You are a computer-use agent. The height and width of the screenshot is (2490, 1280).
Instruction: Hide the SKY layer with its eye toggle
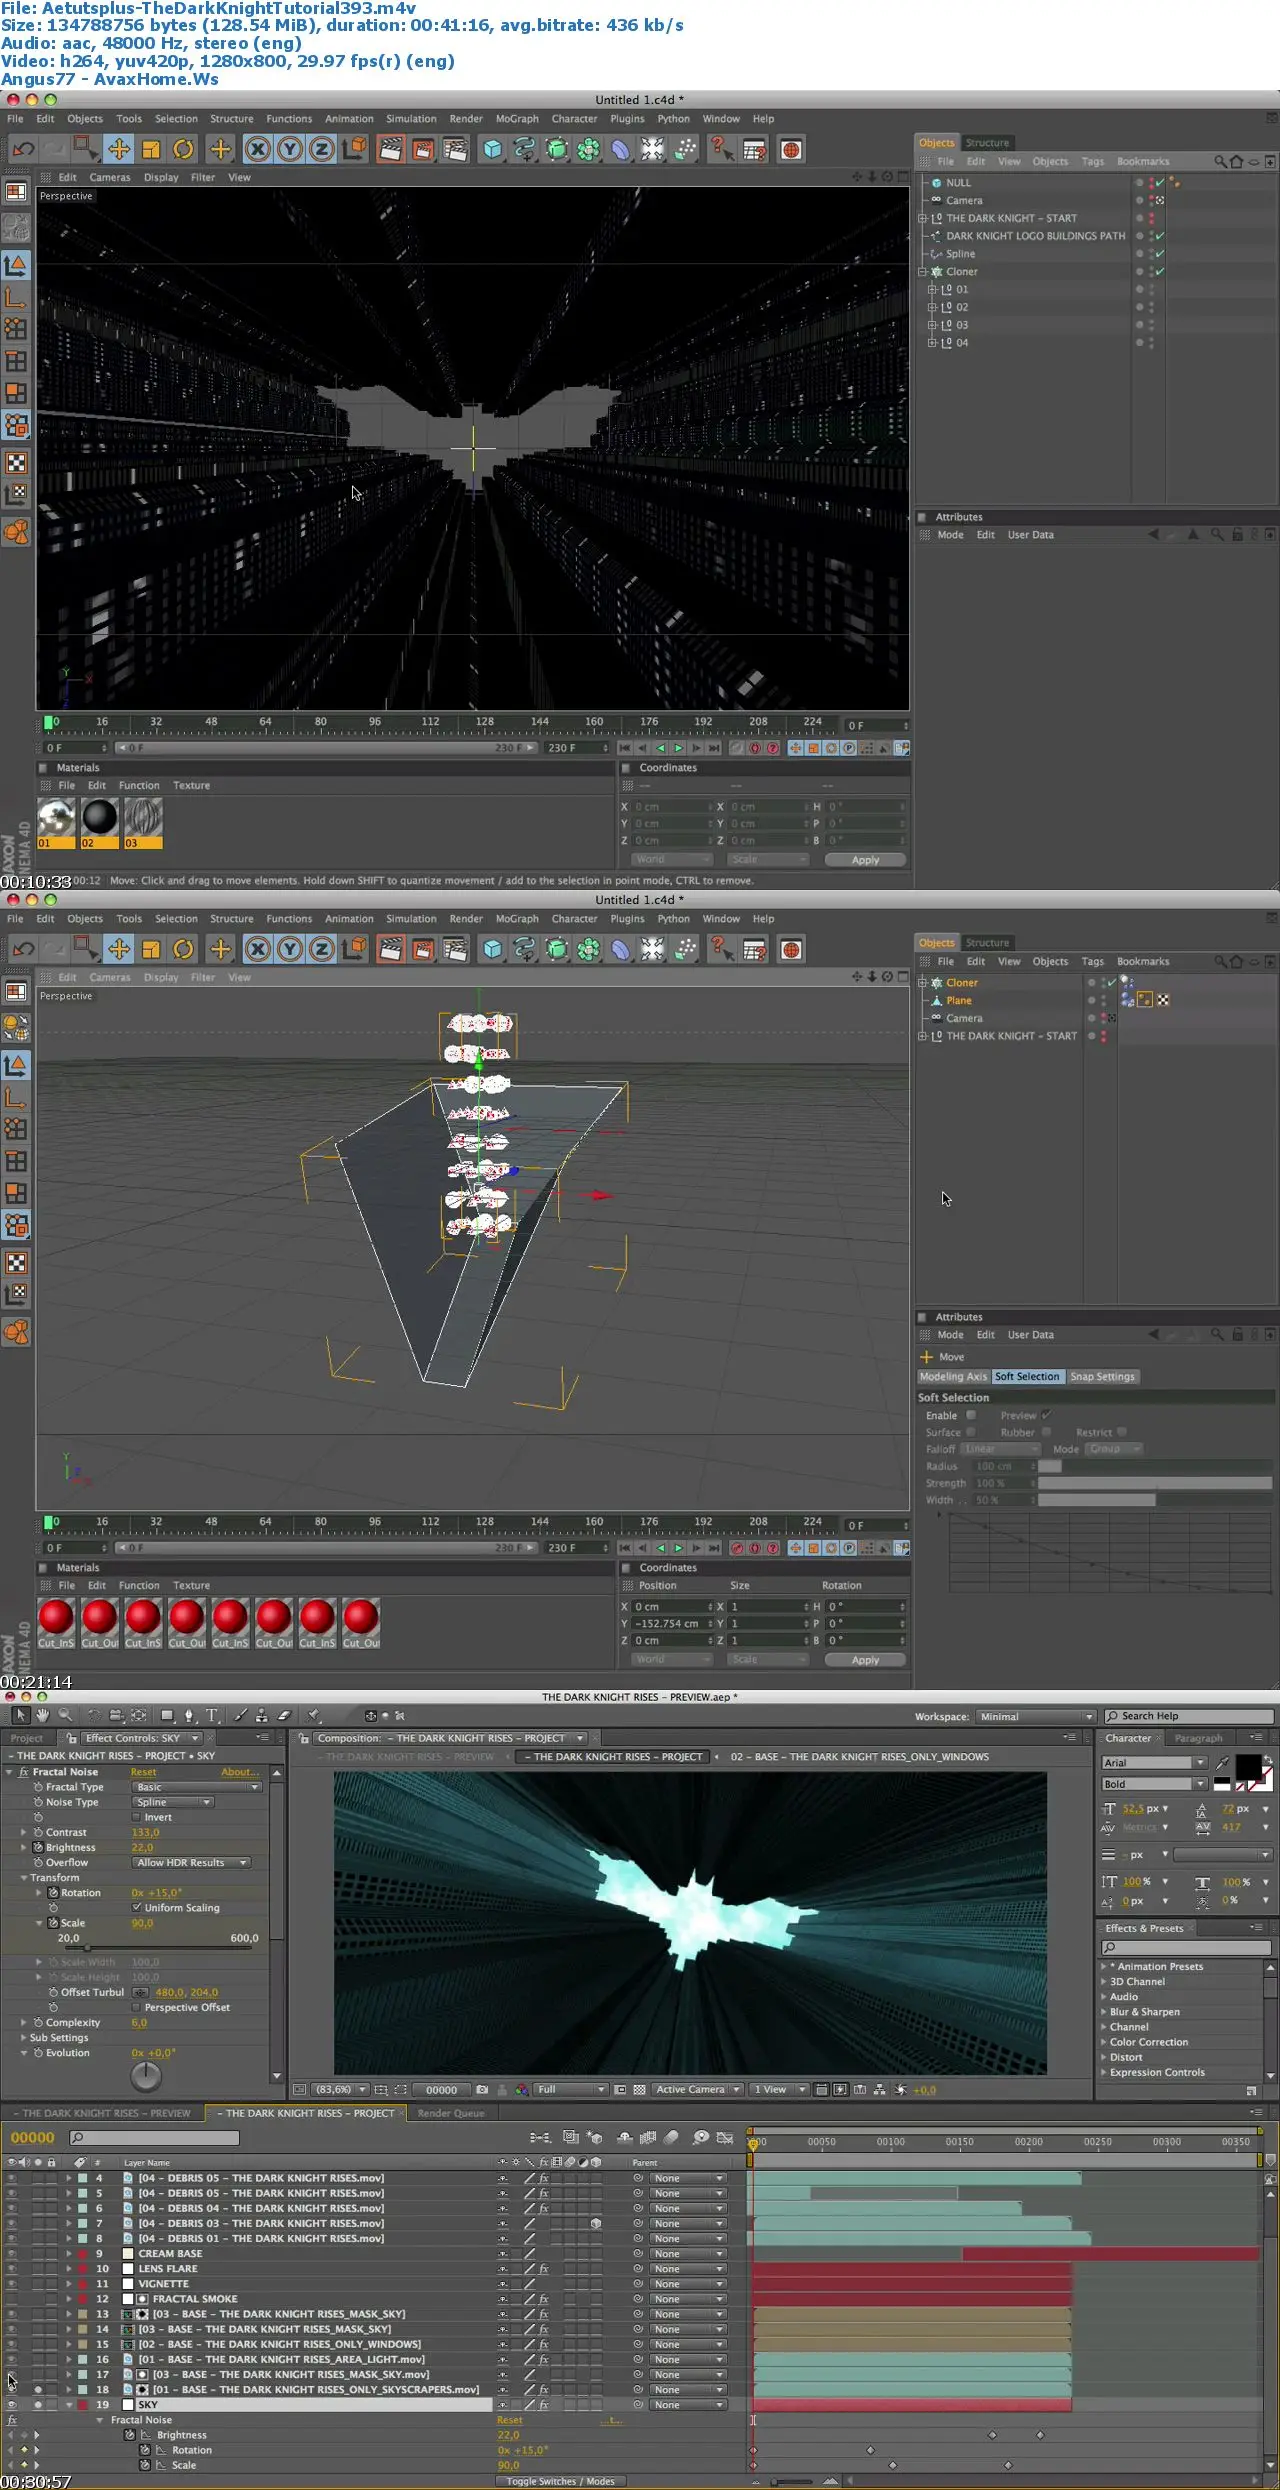12,2404
